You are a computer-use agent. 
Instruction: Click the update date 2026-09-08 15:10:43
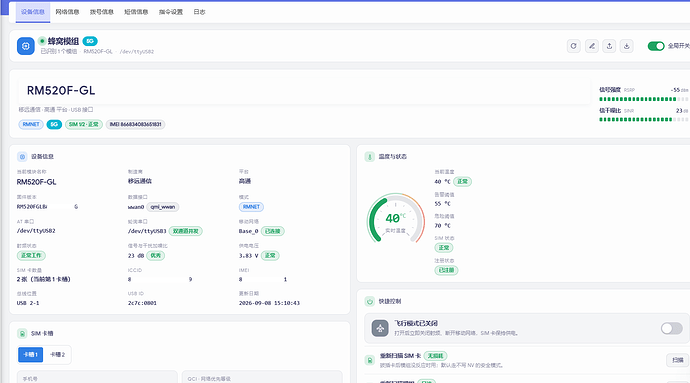click(x=269, y=303)
